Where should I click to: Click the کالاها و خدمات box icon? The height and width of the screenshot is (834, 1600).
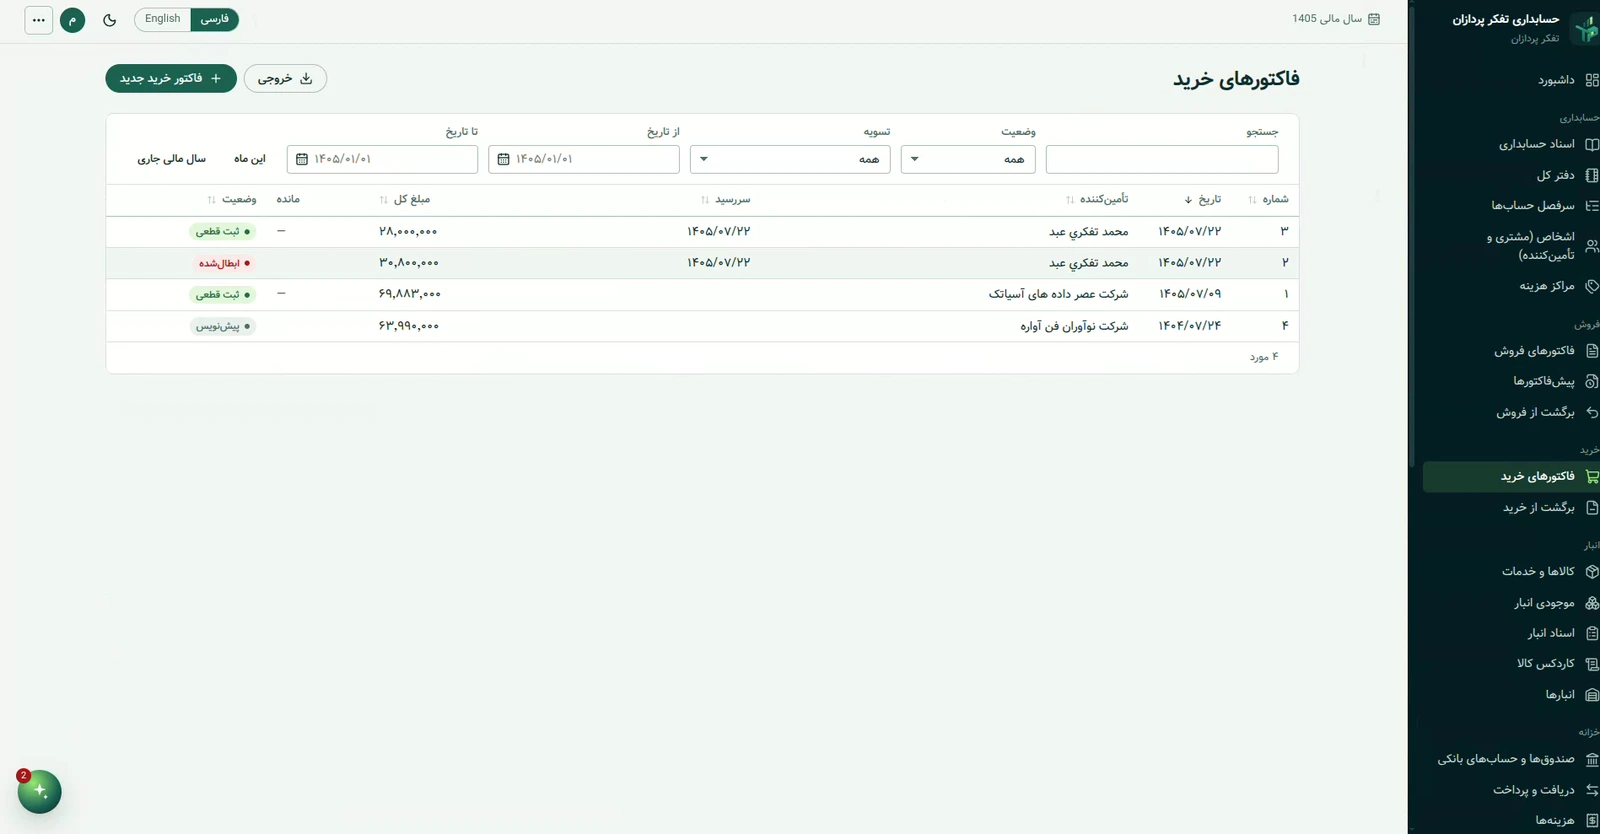tap(1592, 571)
